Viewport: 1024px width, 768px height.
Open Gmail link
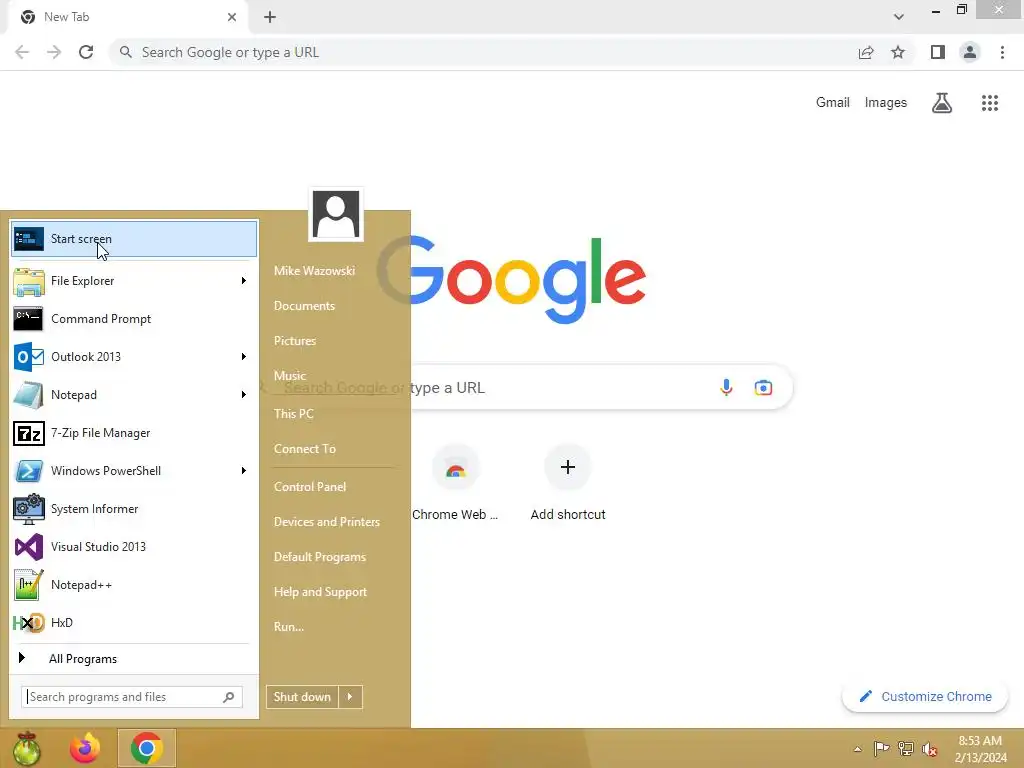coord(833,103)
